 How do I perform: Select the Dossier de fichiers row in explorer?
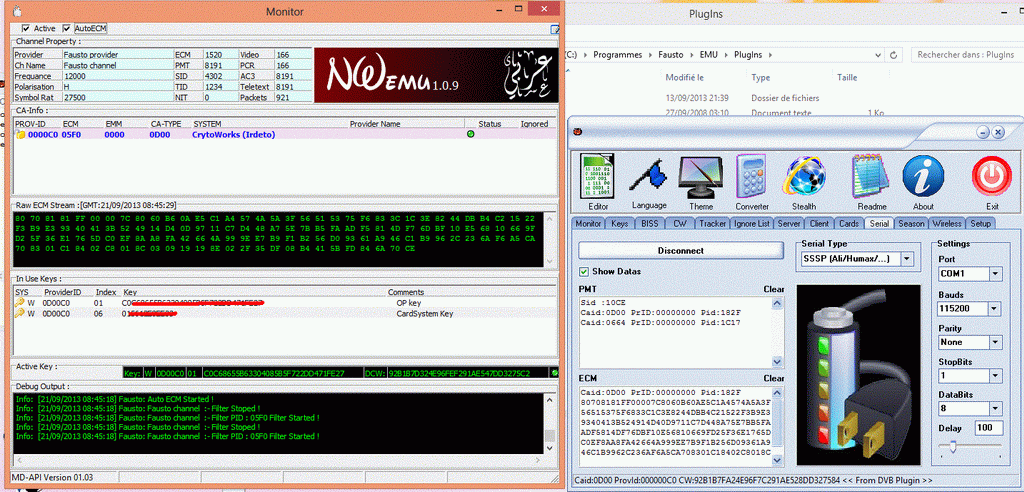pos(784,98)
